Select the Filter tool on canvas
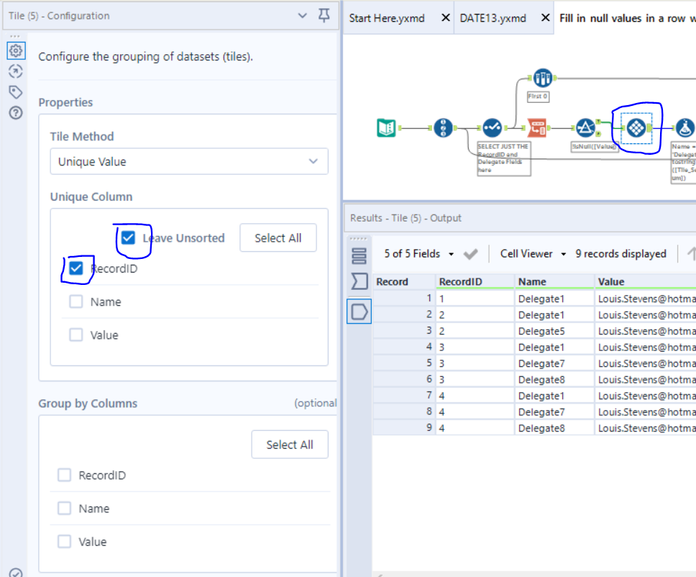The width and height of the screenshot is (696, 577). (x=585, y=128)
